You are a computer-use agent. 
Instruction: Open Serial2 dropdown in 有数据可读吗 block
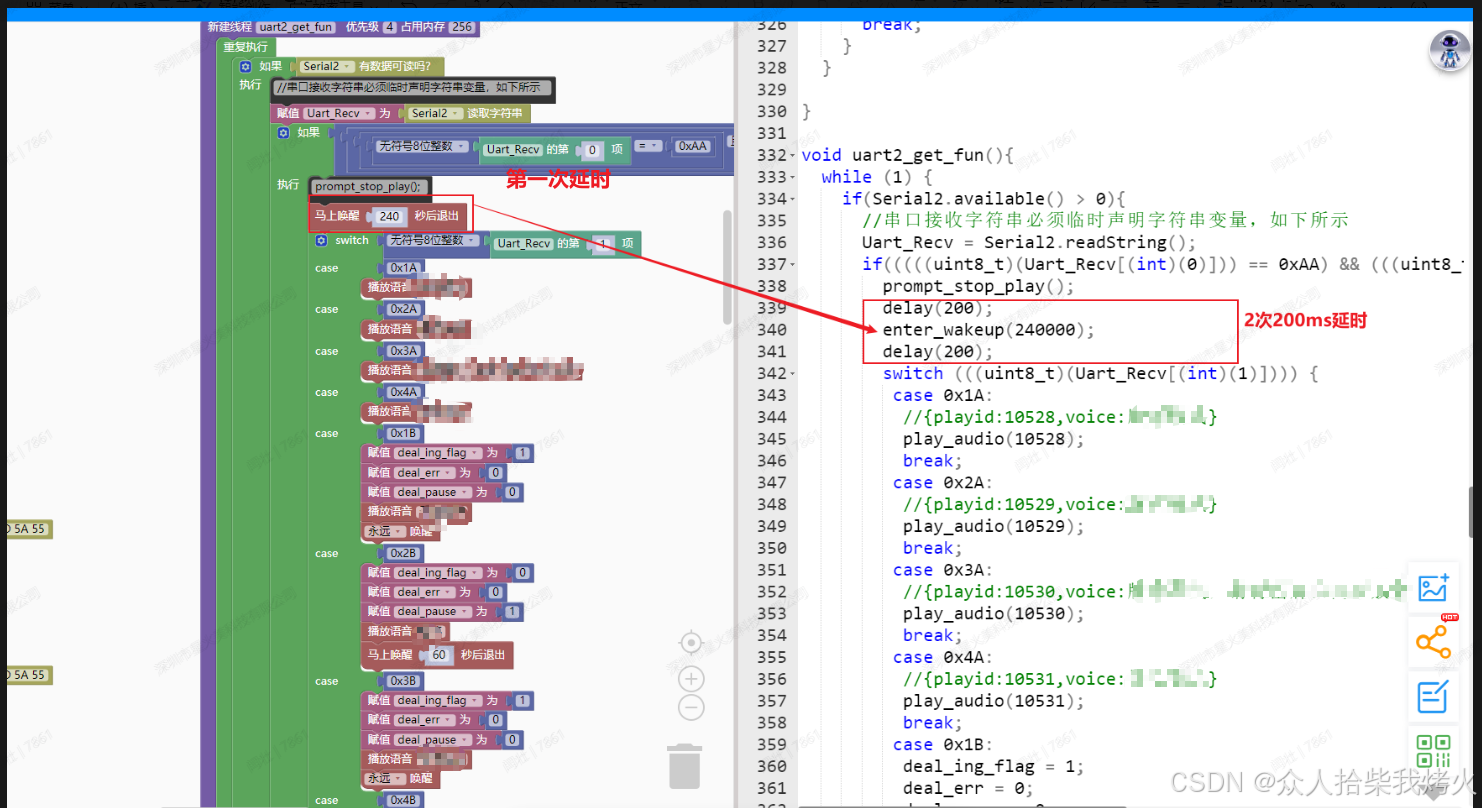326,66
